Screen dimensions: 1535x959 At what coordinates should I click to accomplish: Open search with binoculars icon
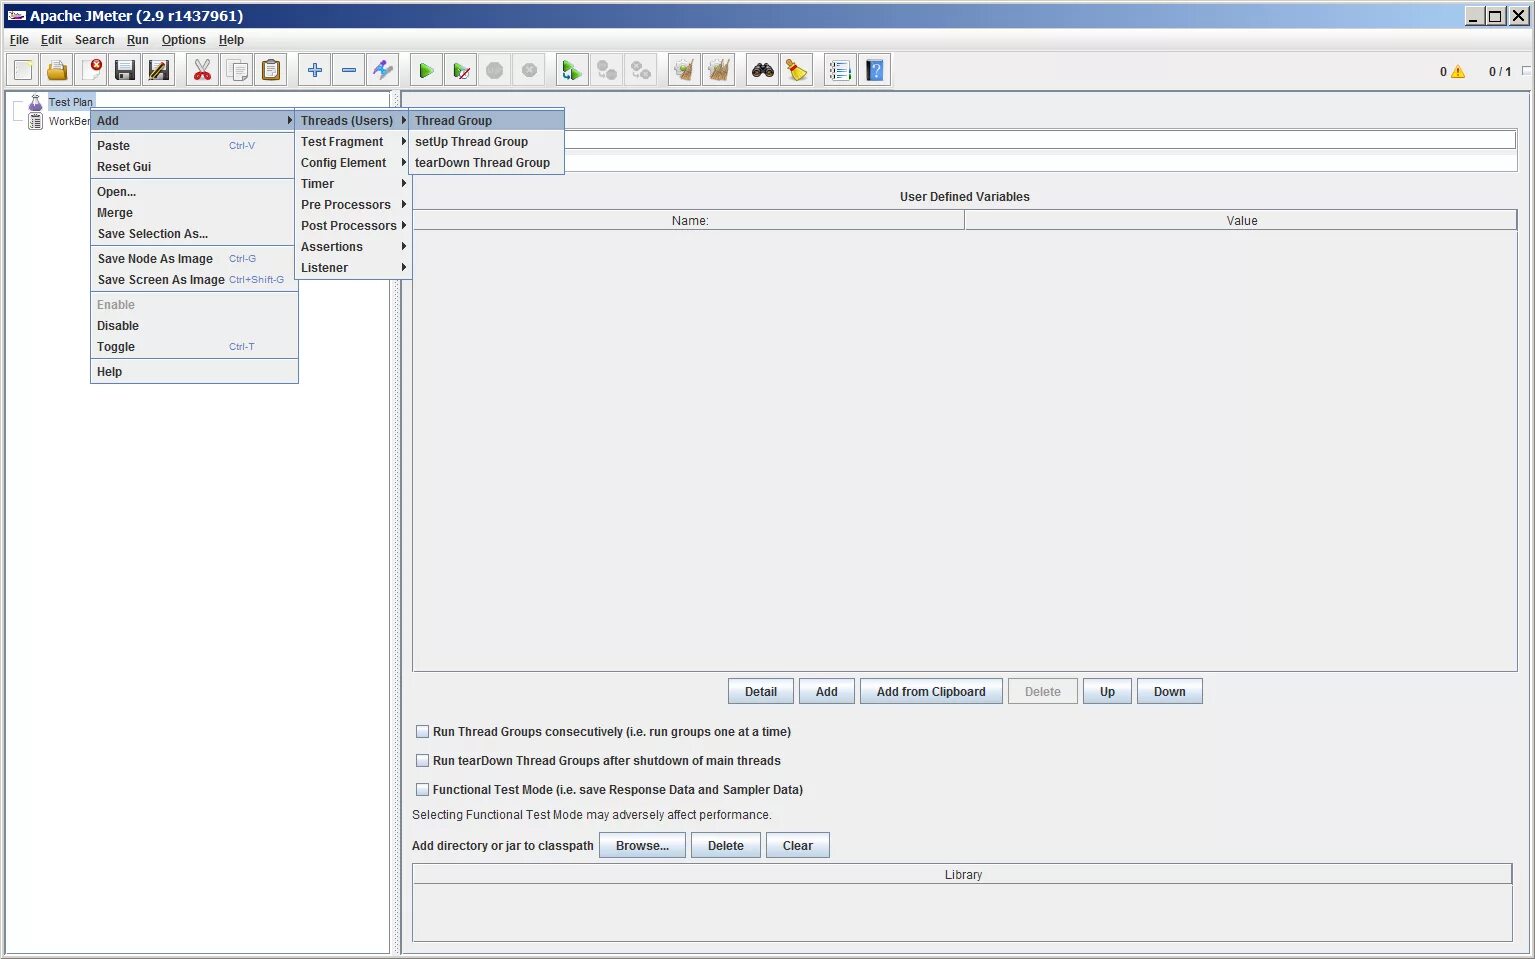[x=763, y=70]
